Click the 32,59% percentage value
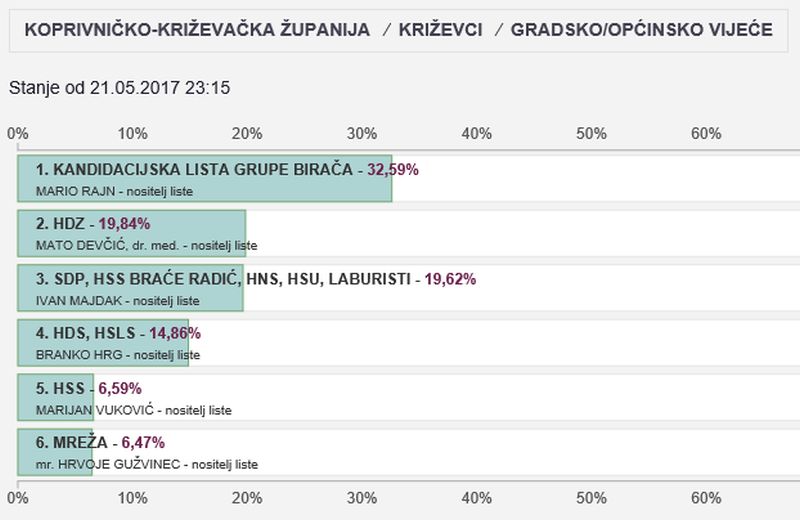Image resolution: width=800 pixels, height=520 pixels. (x=393, y=170)
